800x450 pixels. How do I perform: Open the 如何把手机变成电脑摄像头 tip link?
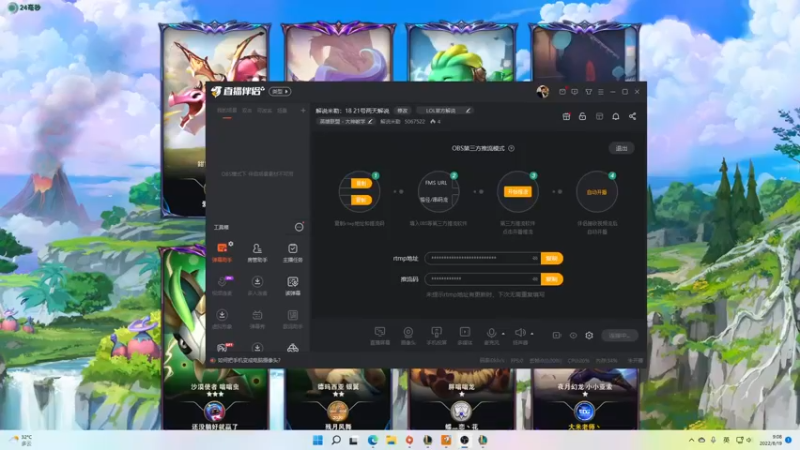pos(249,360)
